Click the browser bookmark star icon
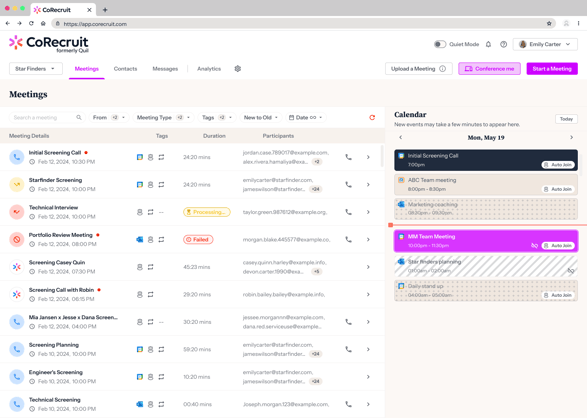587x418 pixels. (x=549, y=23)
